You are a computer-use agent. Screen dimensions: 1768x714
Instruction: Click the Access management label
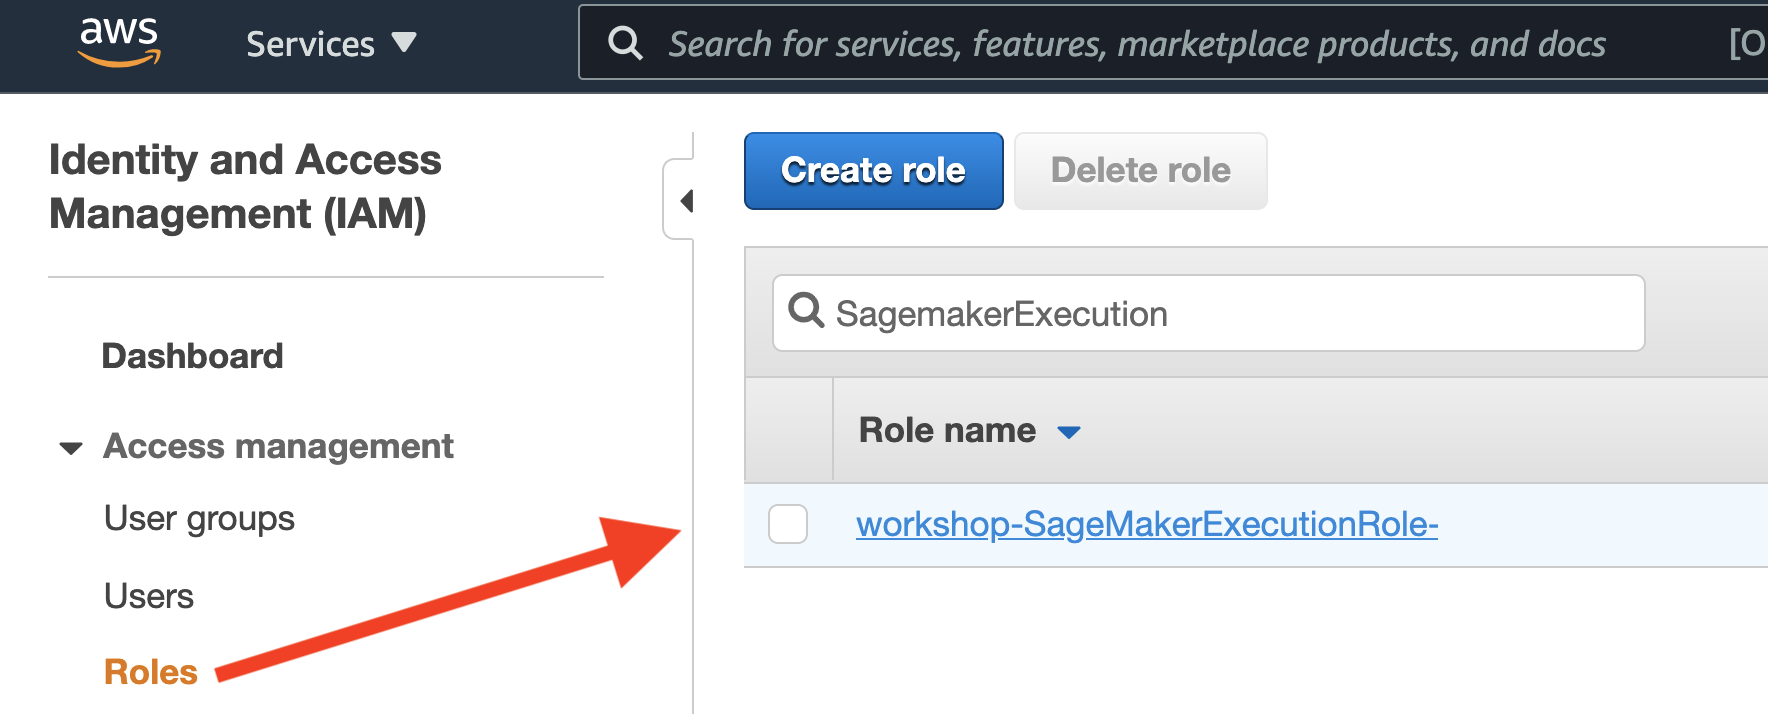tap(278, 446)
